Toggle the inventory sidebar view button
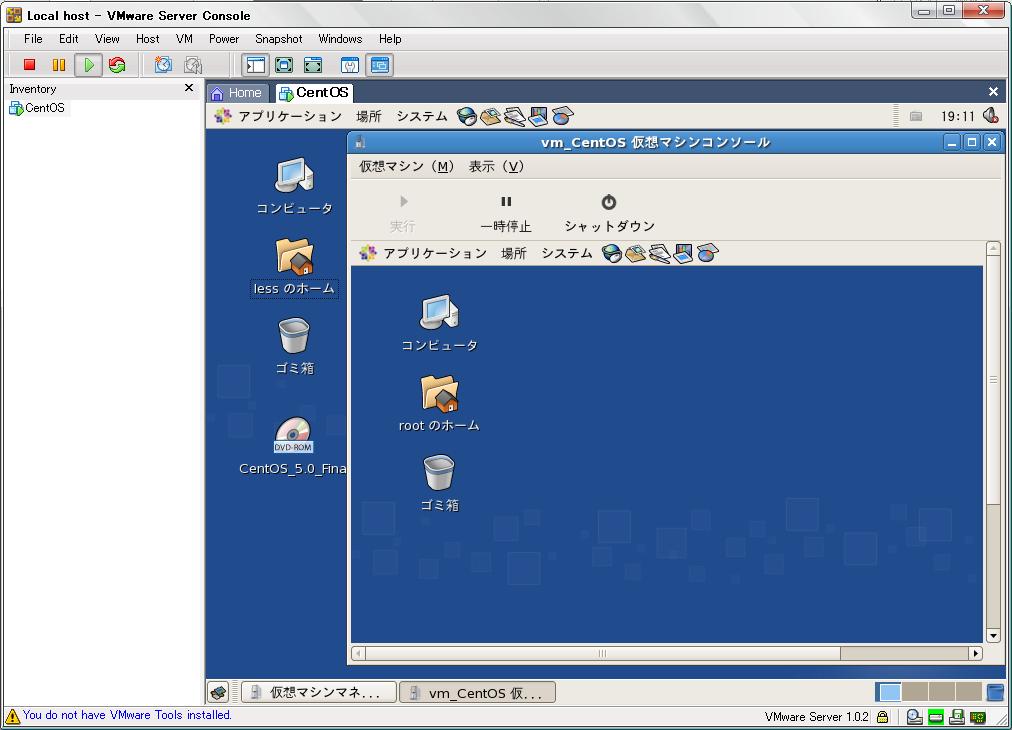 (256, 65)
